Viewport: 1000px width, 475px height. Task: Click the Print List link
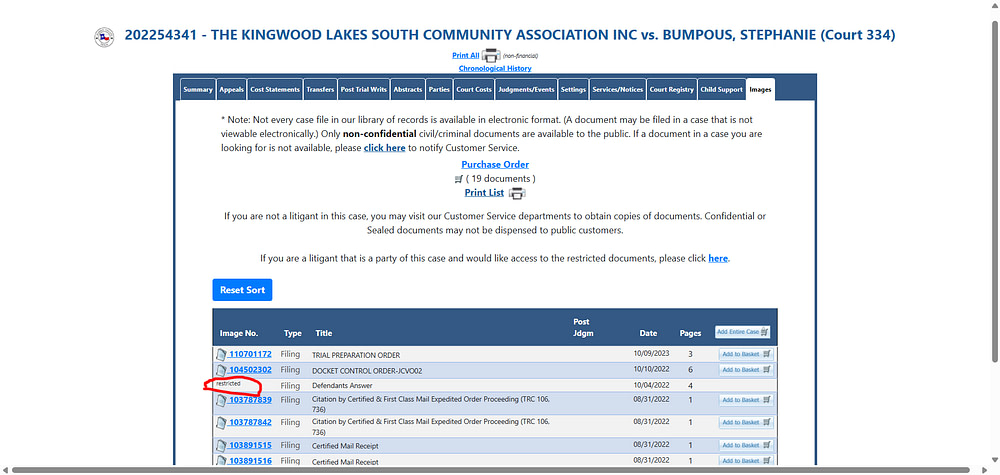(484, 193)
